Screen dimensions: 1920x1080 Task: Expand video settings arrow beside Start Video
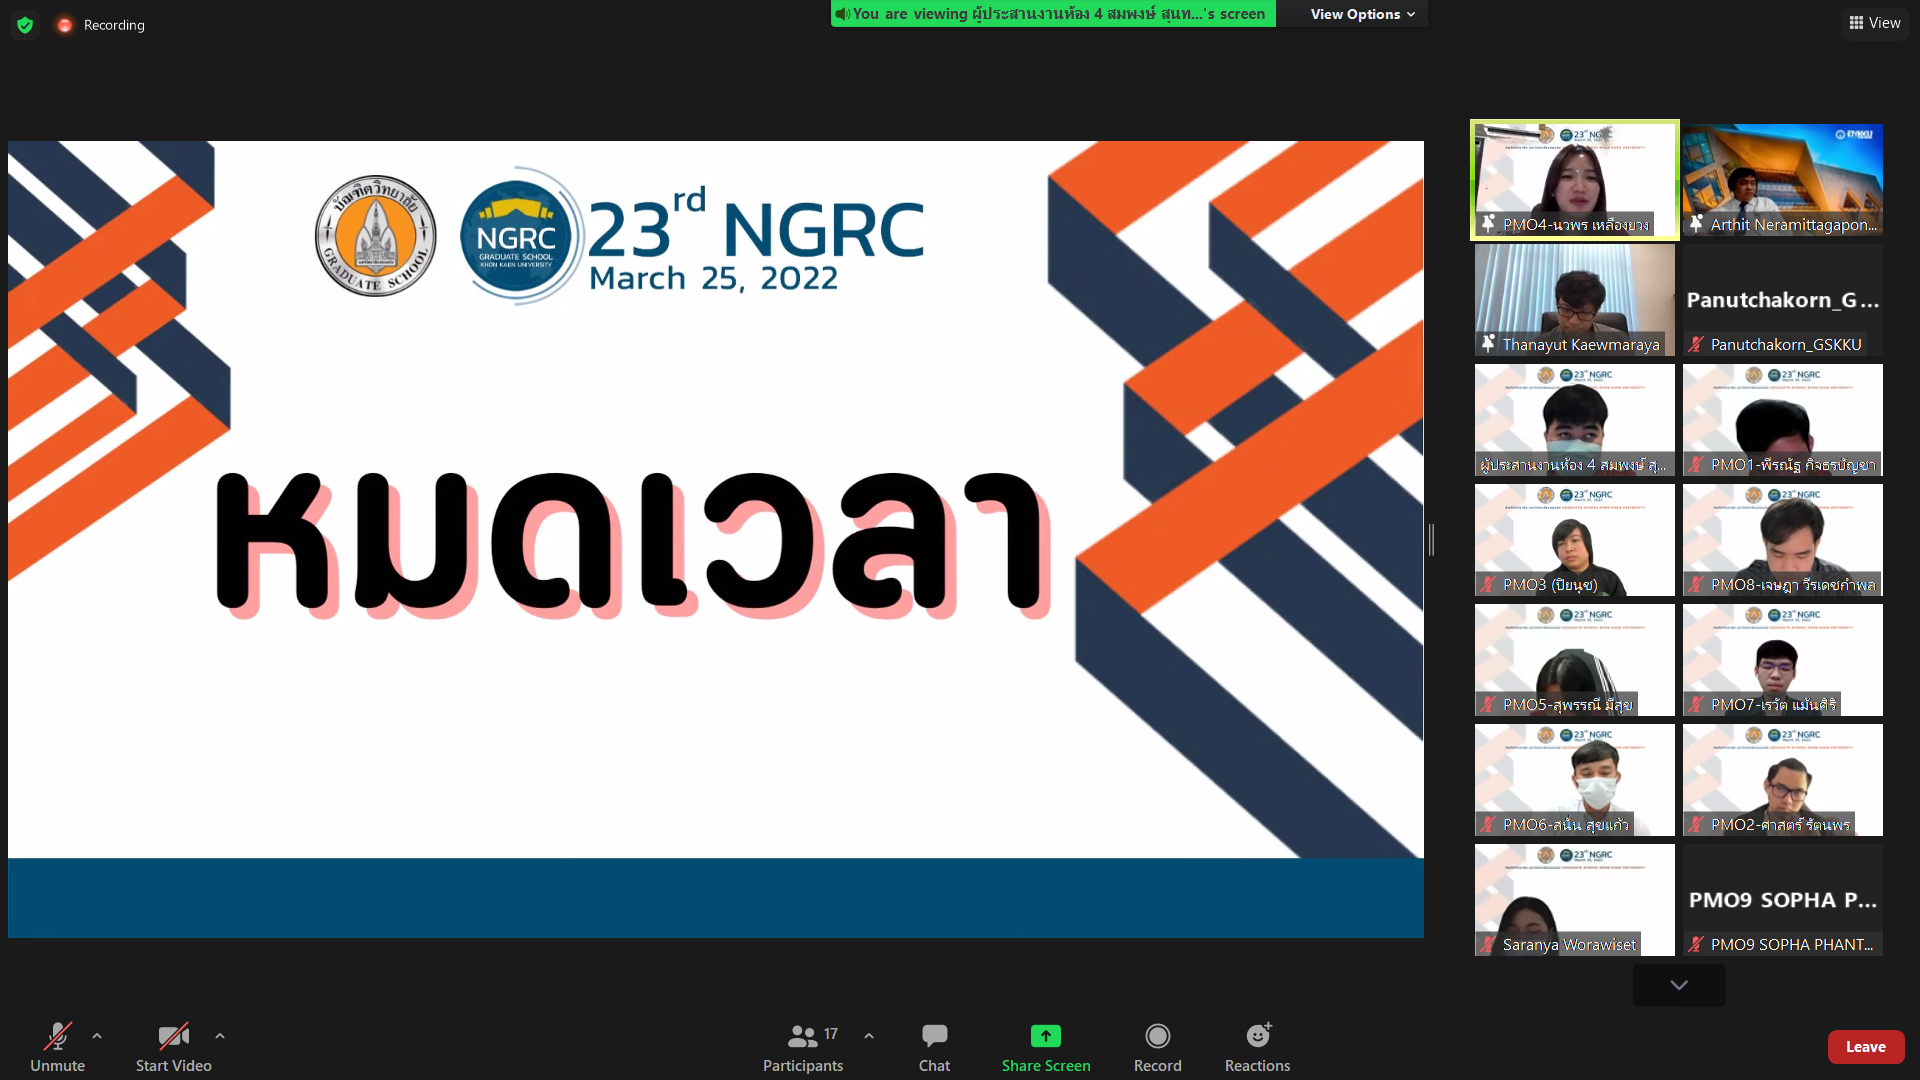tap(220, 1036)
